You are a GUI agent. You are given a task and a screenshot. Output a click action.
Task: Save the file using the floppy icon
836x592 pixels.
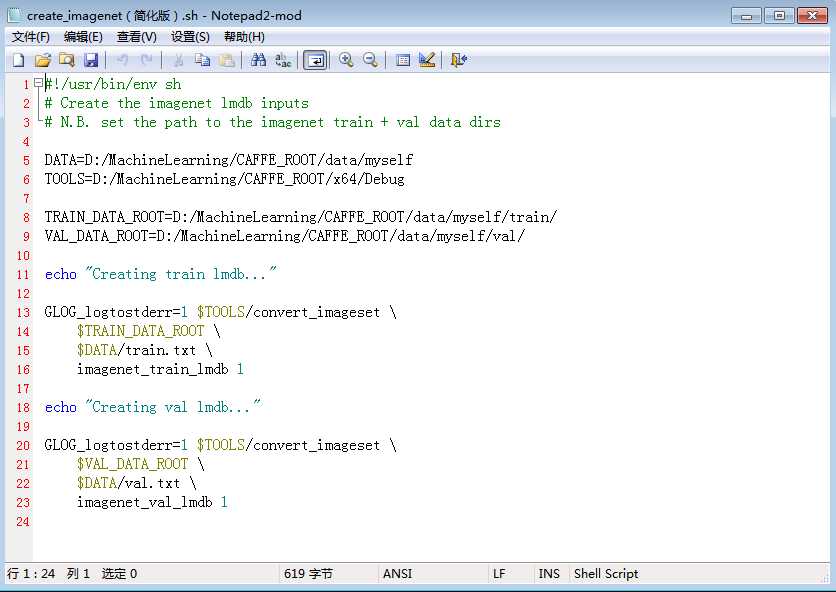(91, 60)
